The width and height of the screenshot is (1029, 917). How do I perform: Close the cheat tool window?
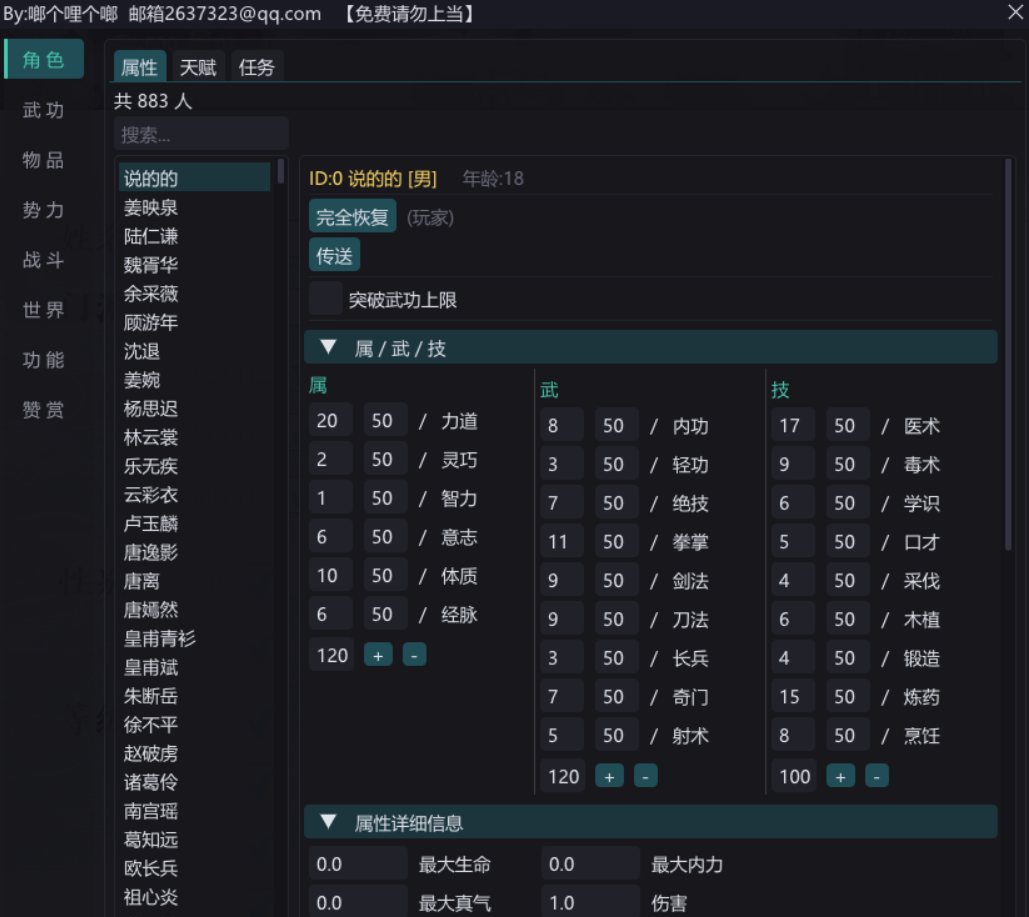(x=1014, y=12)
